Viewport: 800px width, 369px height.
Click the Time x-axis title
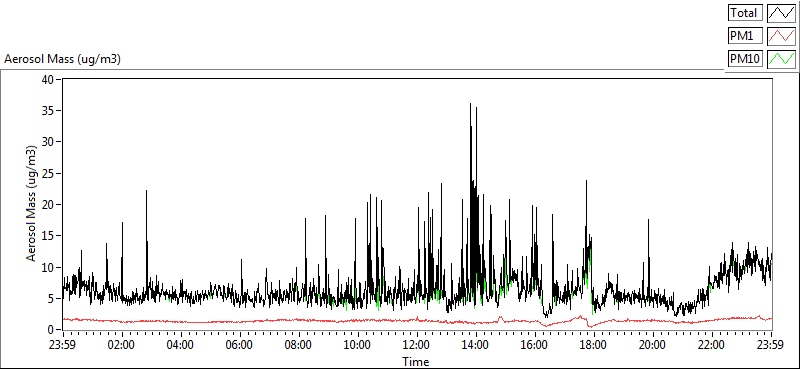point(416,362)
